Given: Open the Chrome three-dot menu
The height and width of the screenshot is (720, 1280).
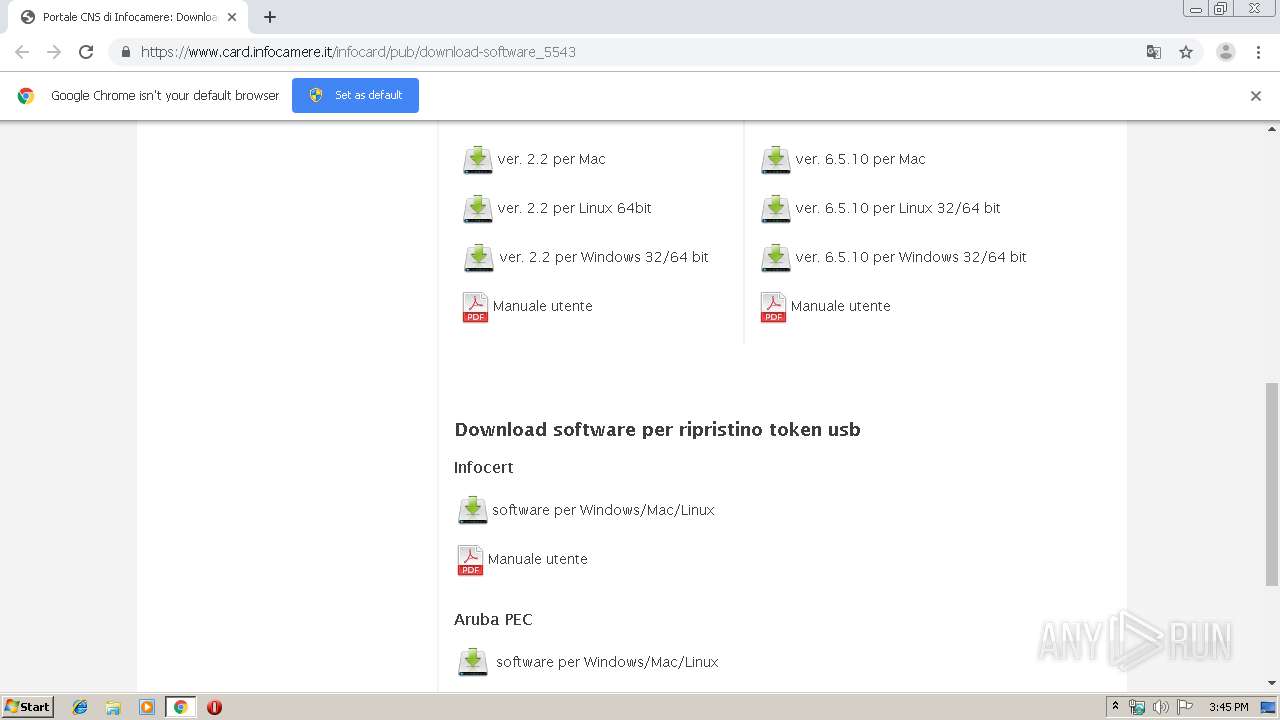Looking at the screenshot, I should pos(1258,52).
